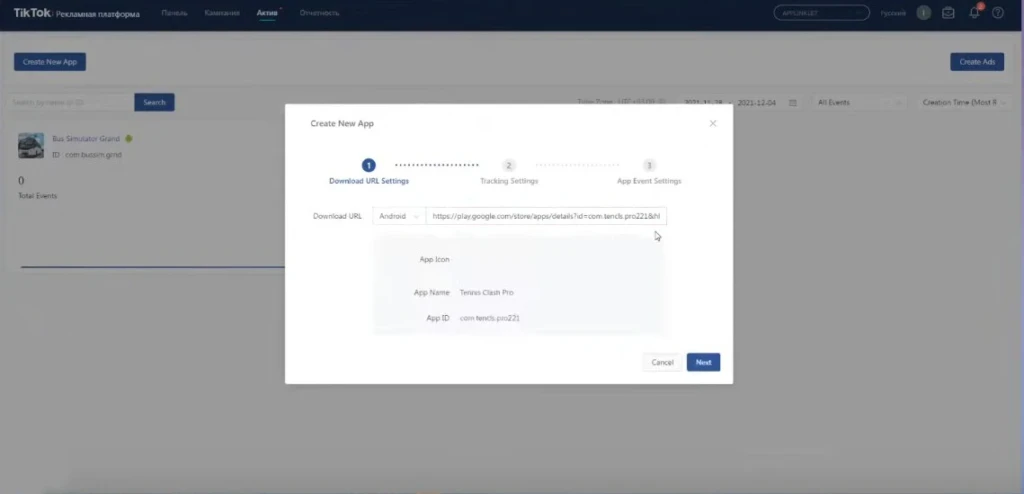Select step 2 Tracking Settings

pos(509,173)
